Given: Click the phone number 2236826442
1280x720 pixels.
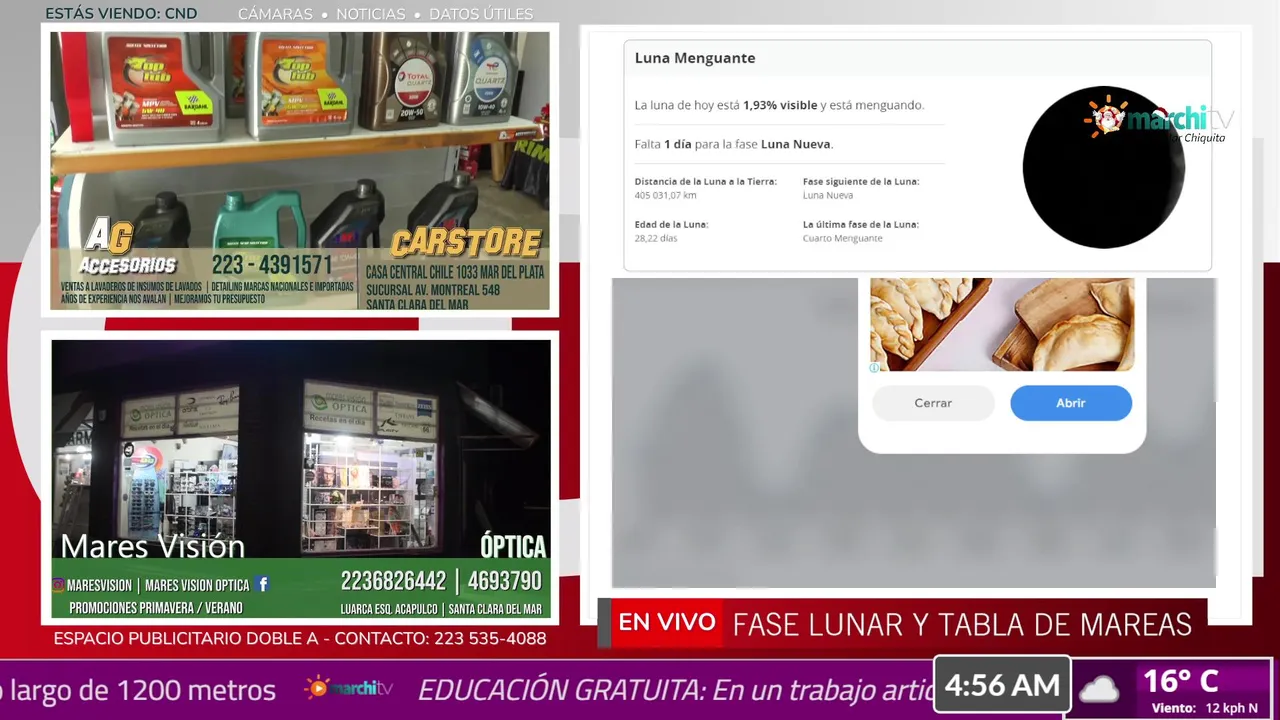Looking at the screenshot, I should (x=393, y=581).
